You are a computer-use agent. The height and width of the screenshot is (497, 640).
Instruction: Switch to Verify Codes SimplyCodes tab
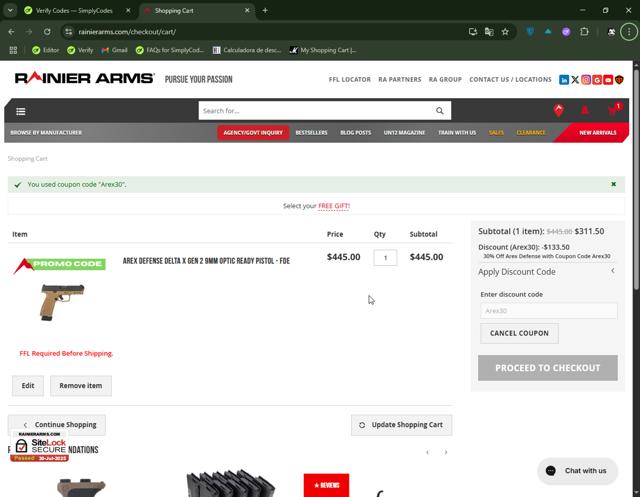74,11
